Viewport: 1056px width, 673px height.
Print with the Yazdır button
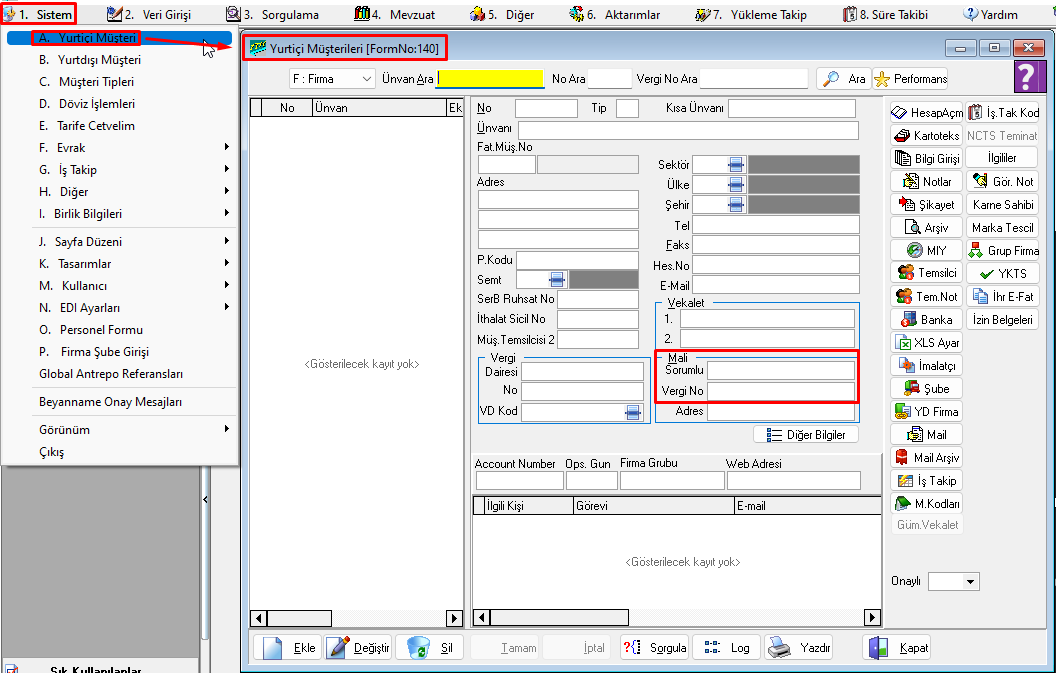tap(799, 647)
